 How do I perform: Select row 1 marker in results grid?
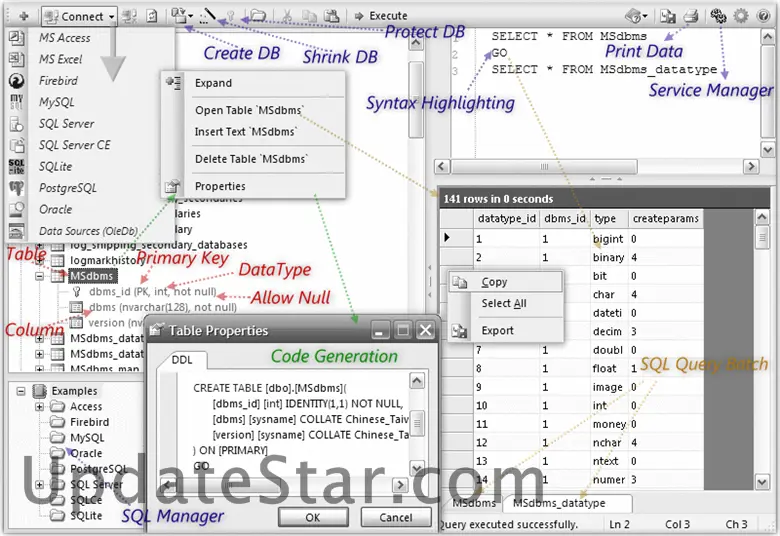[x=457, y=238]
